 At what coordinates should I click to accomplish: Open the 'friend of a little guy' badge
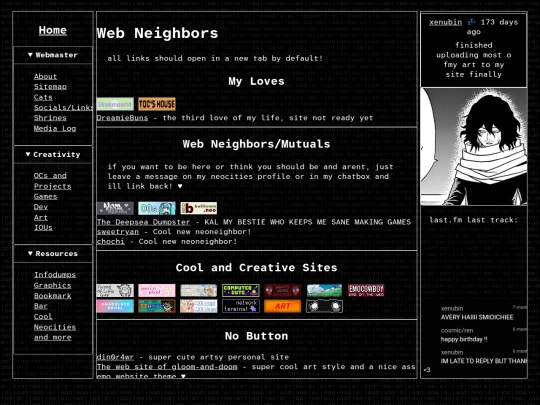[115, 290]
